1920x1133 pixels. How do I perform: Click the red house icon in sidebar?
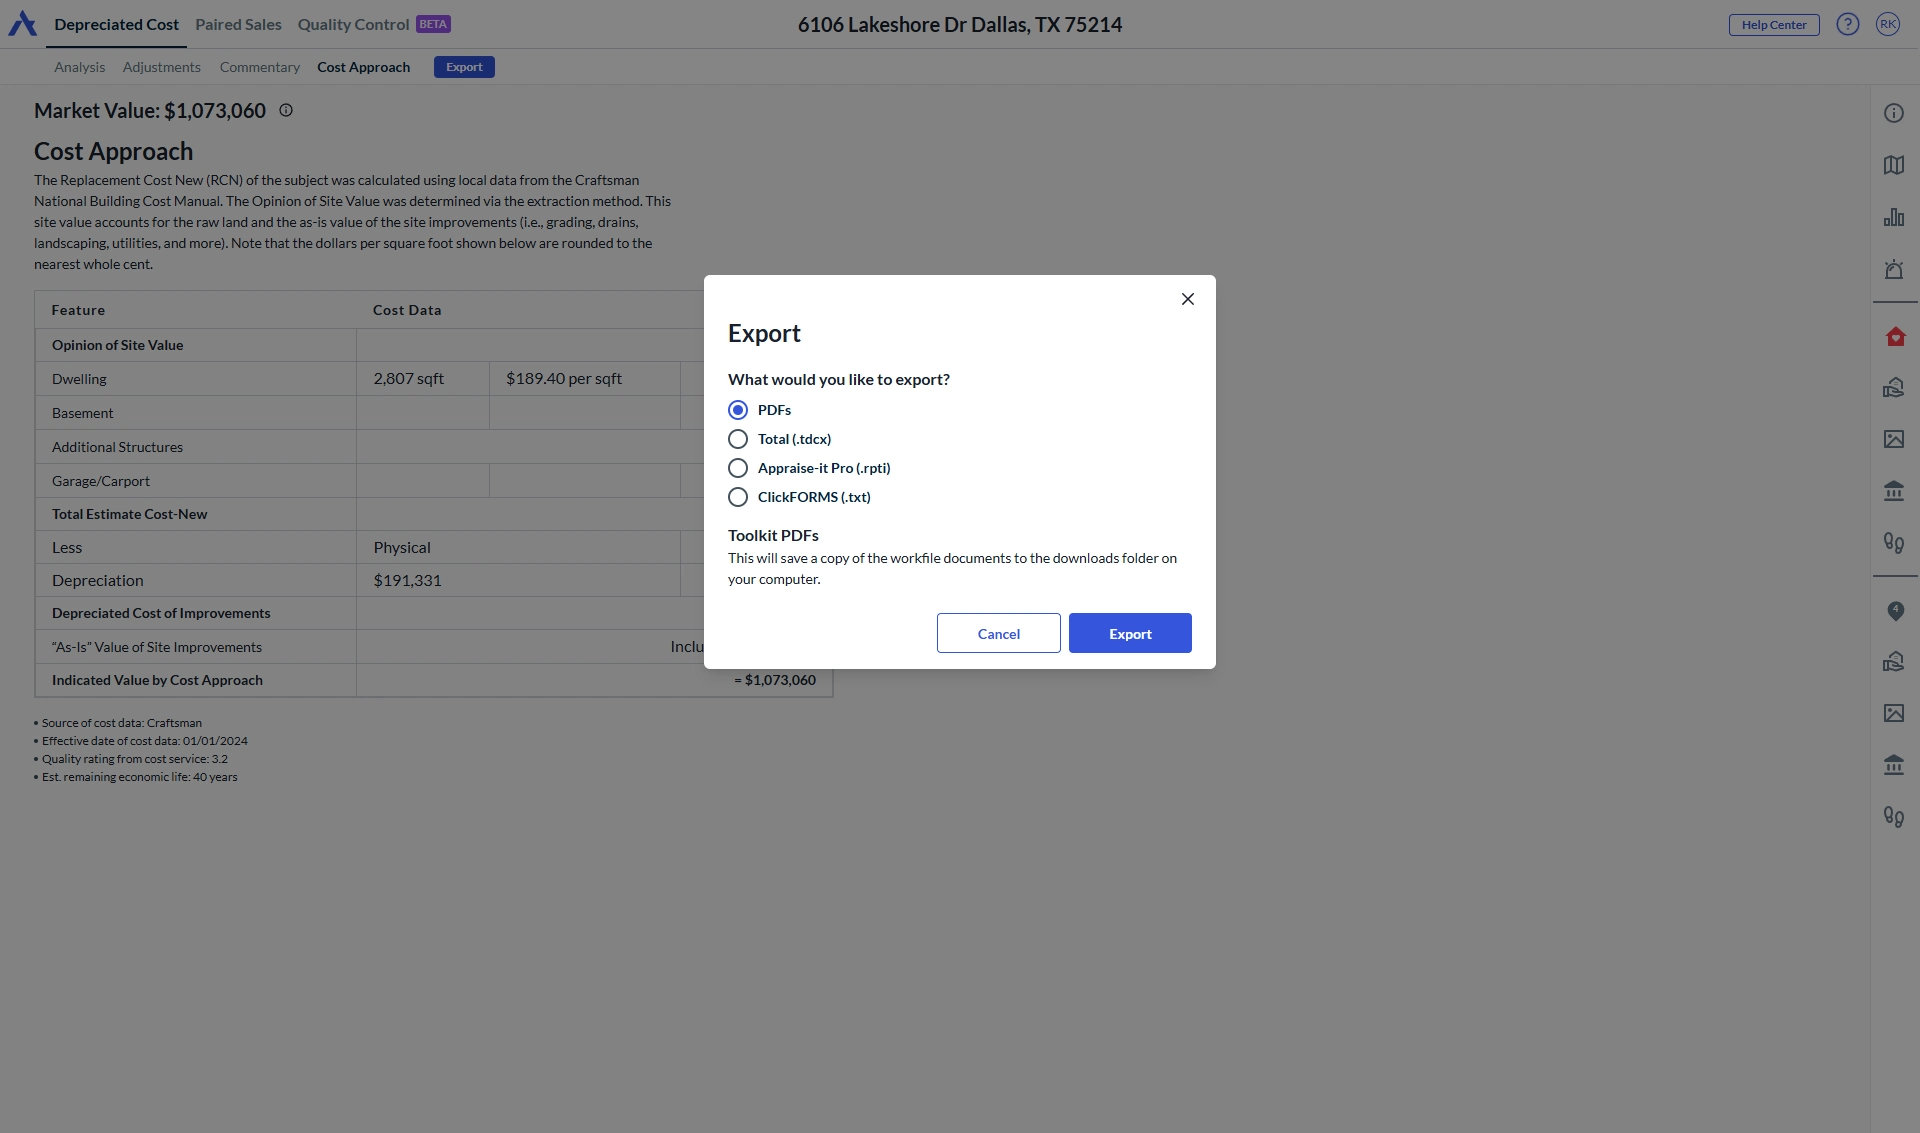pyautogui.click(x=1895, y=336)
